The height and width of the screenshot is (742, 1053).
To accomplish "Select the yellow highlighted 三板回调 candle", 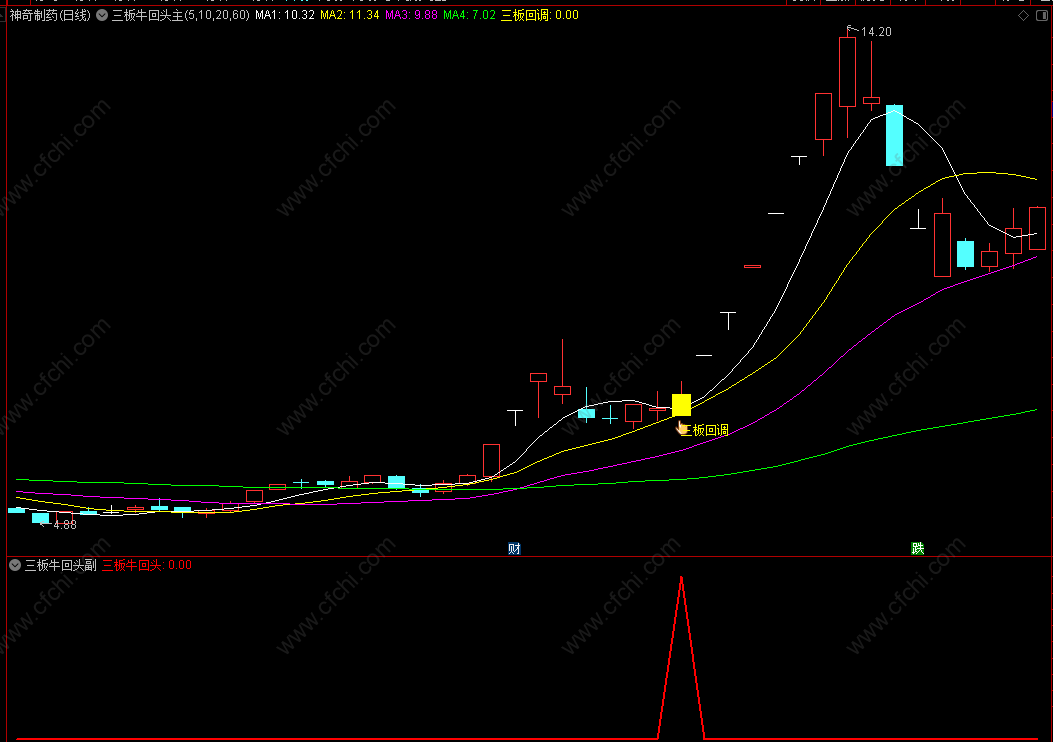I will 682,405.
